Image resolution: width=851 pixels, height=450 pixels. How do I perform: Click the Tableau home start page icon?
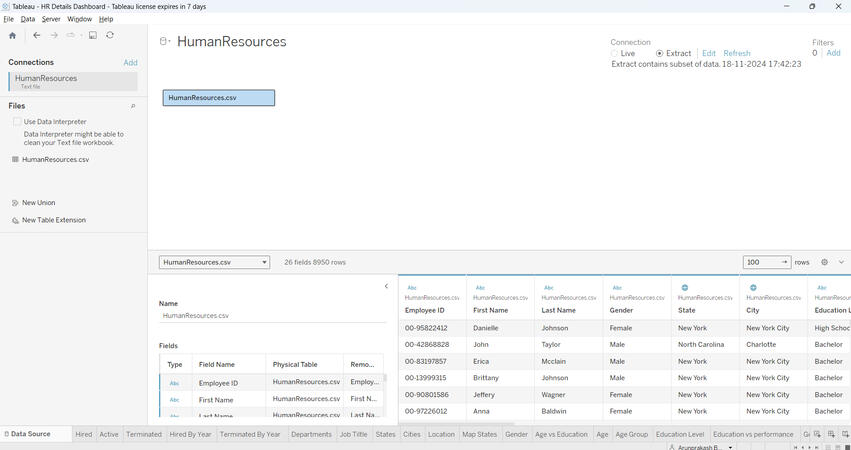[12, 35]
